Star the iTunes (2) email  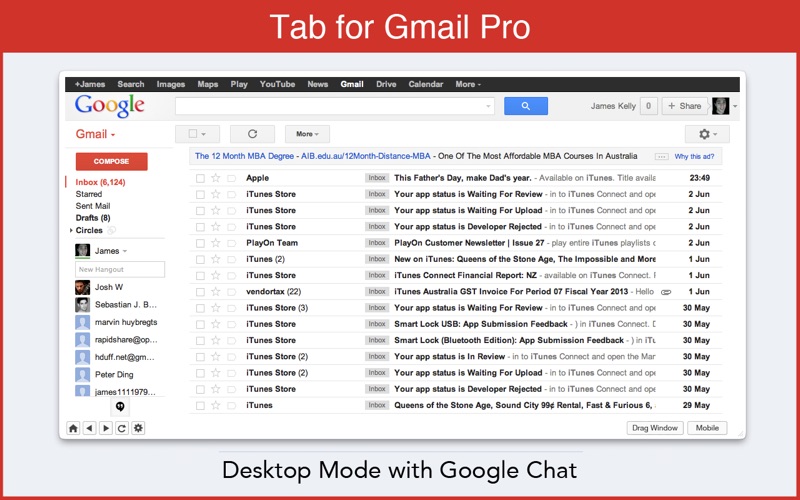(215, 259)
